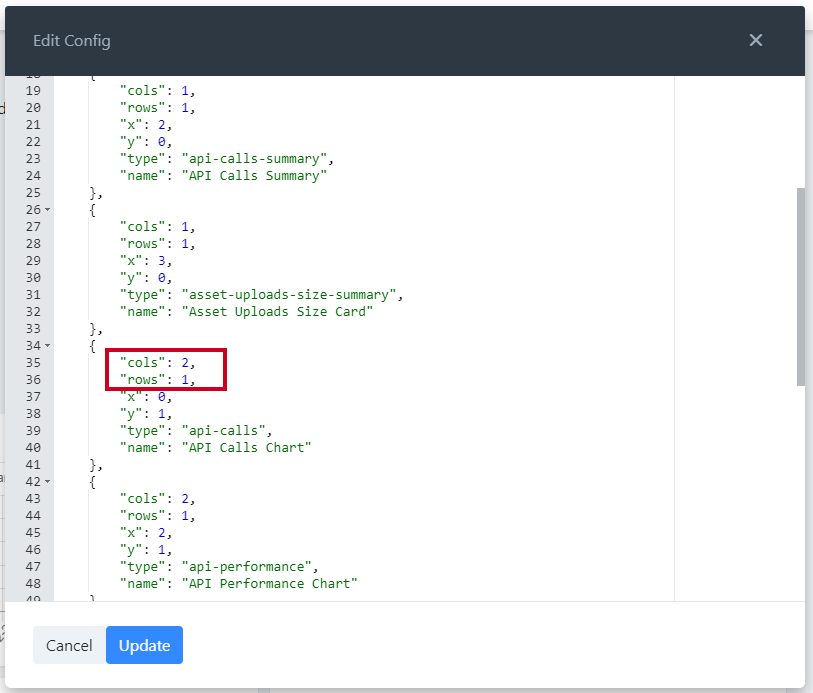Click the Edit Config dialog title
Screen dimensions: 813x693
(x=72, y=41)
